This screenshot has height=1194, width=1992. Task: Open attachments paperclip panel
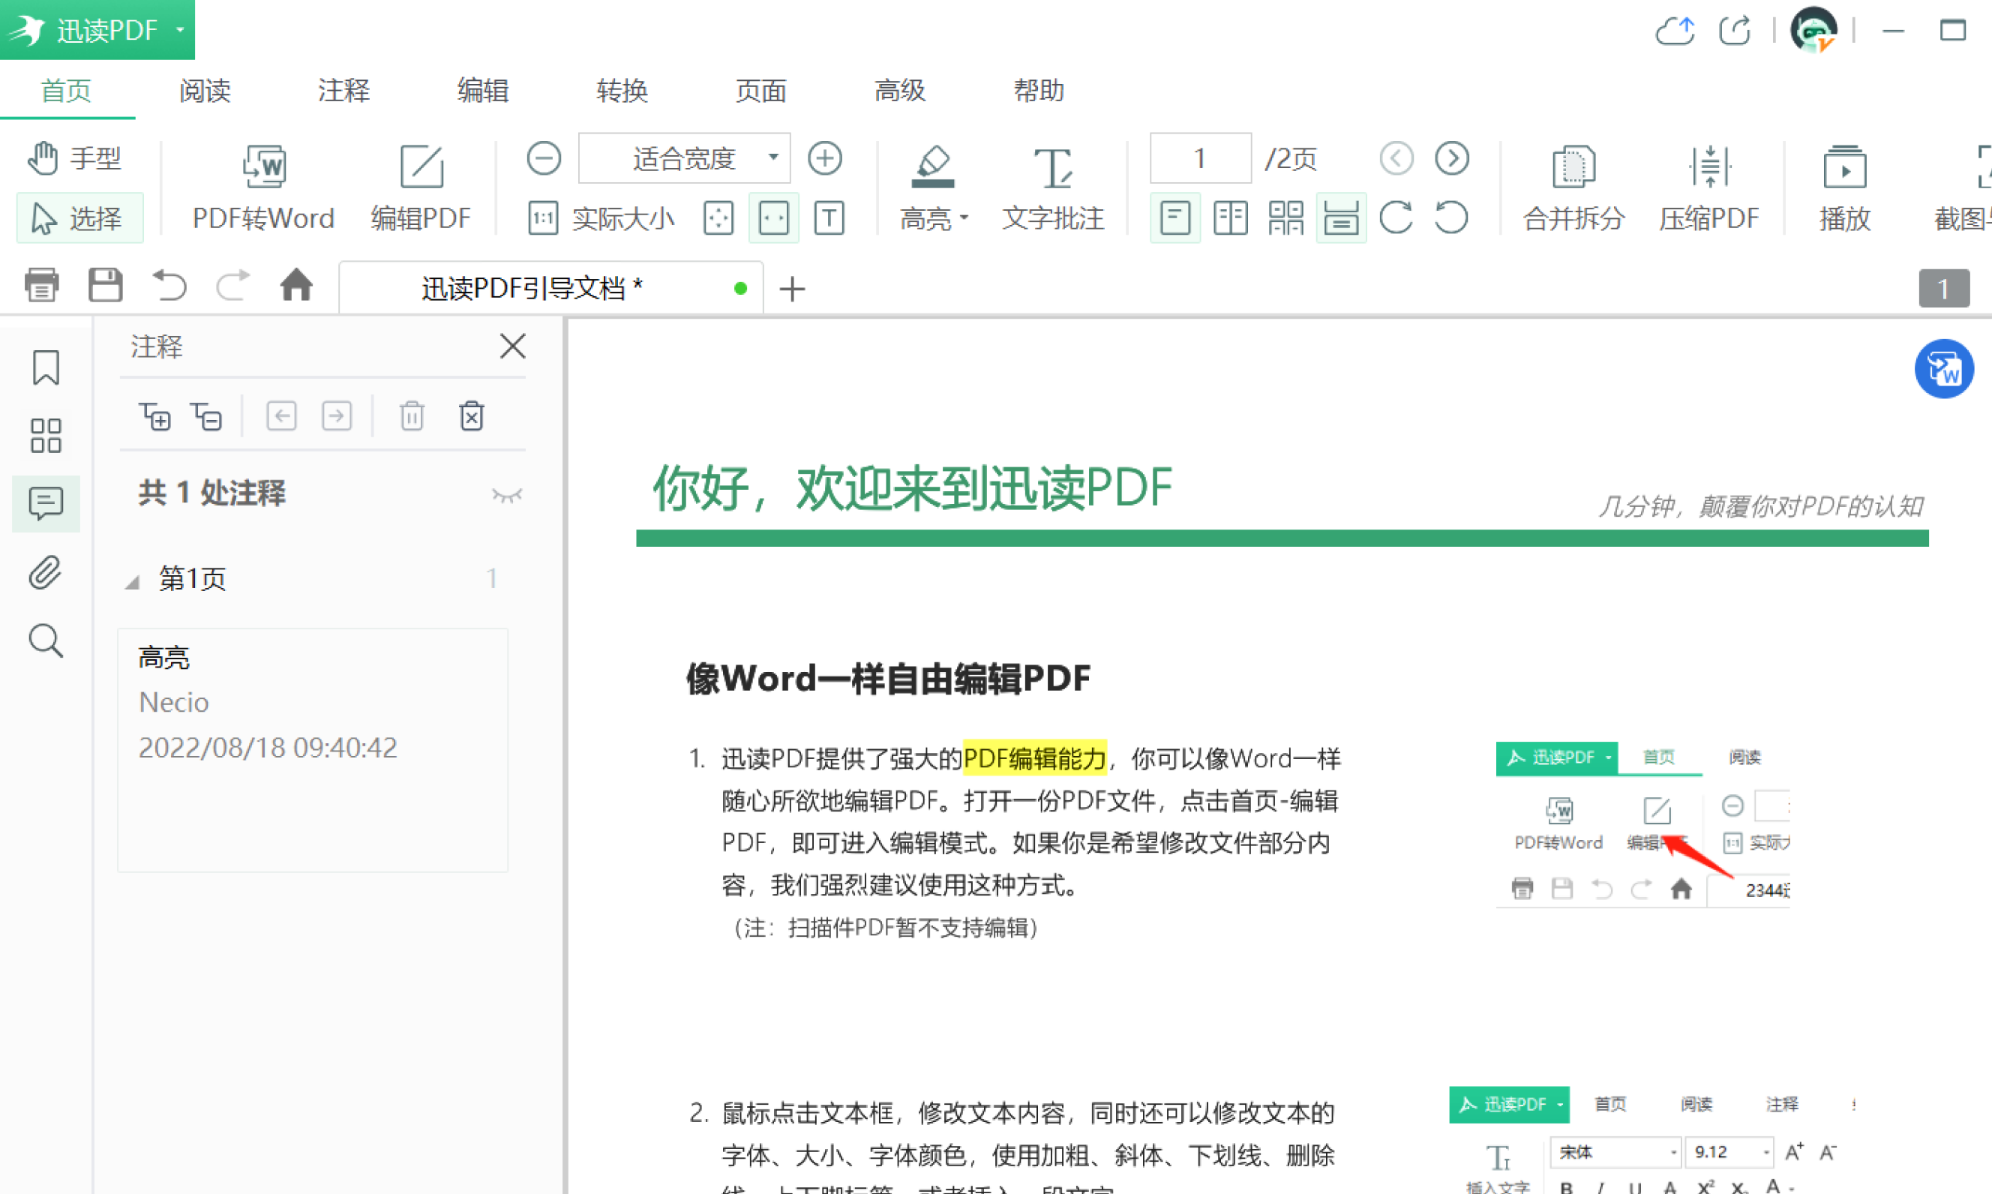(x=46, y=572)
